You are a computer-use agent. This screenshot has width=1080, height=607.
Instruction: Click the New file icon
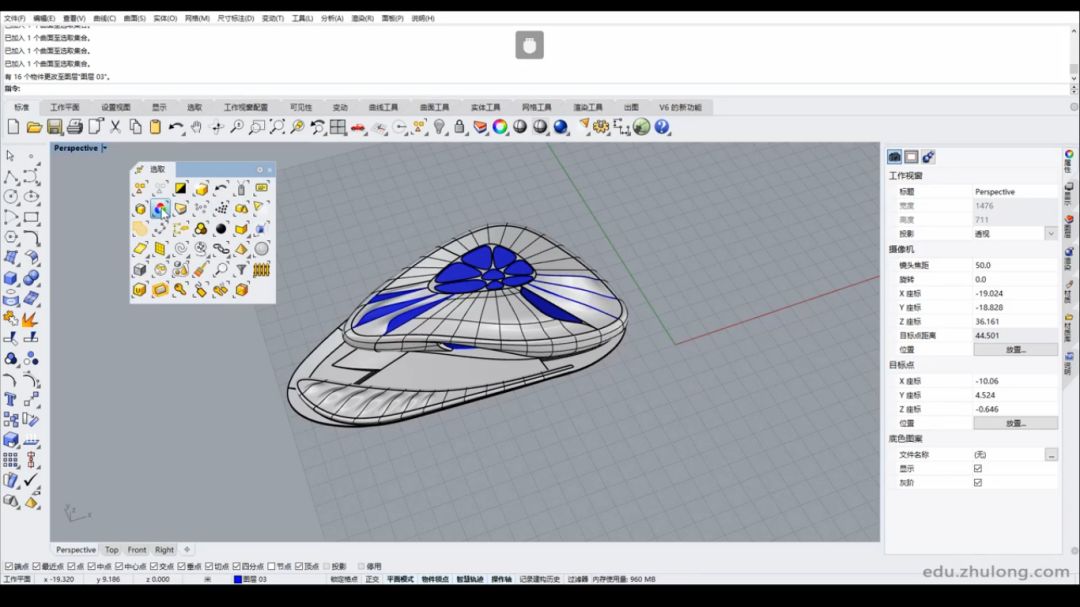pyautogui.click(x=14, y=127)
